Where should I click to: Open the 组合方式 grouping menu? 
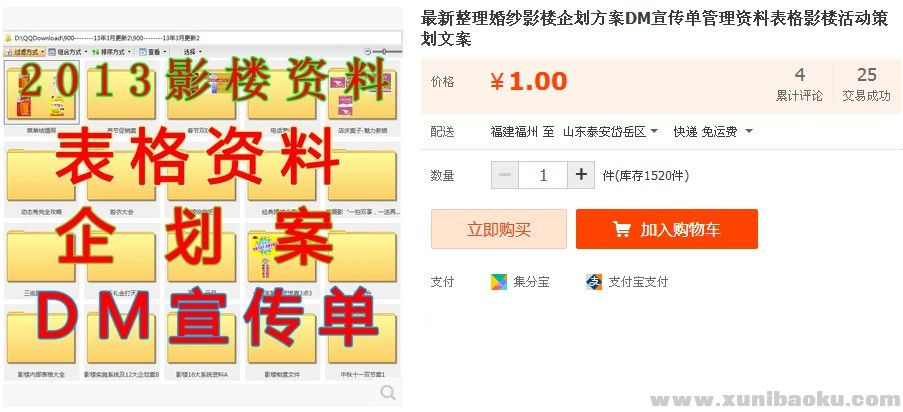click(x=67, y=52)
